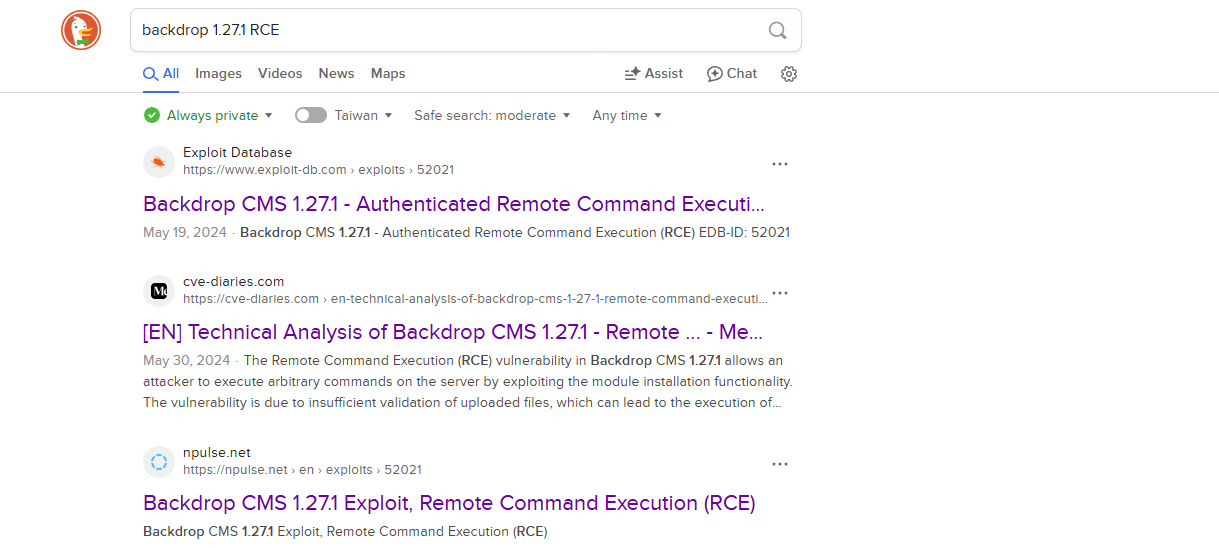Switch to the News tab
Screen dimensions: 1219x548
tap(336, 73)
